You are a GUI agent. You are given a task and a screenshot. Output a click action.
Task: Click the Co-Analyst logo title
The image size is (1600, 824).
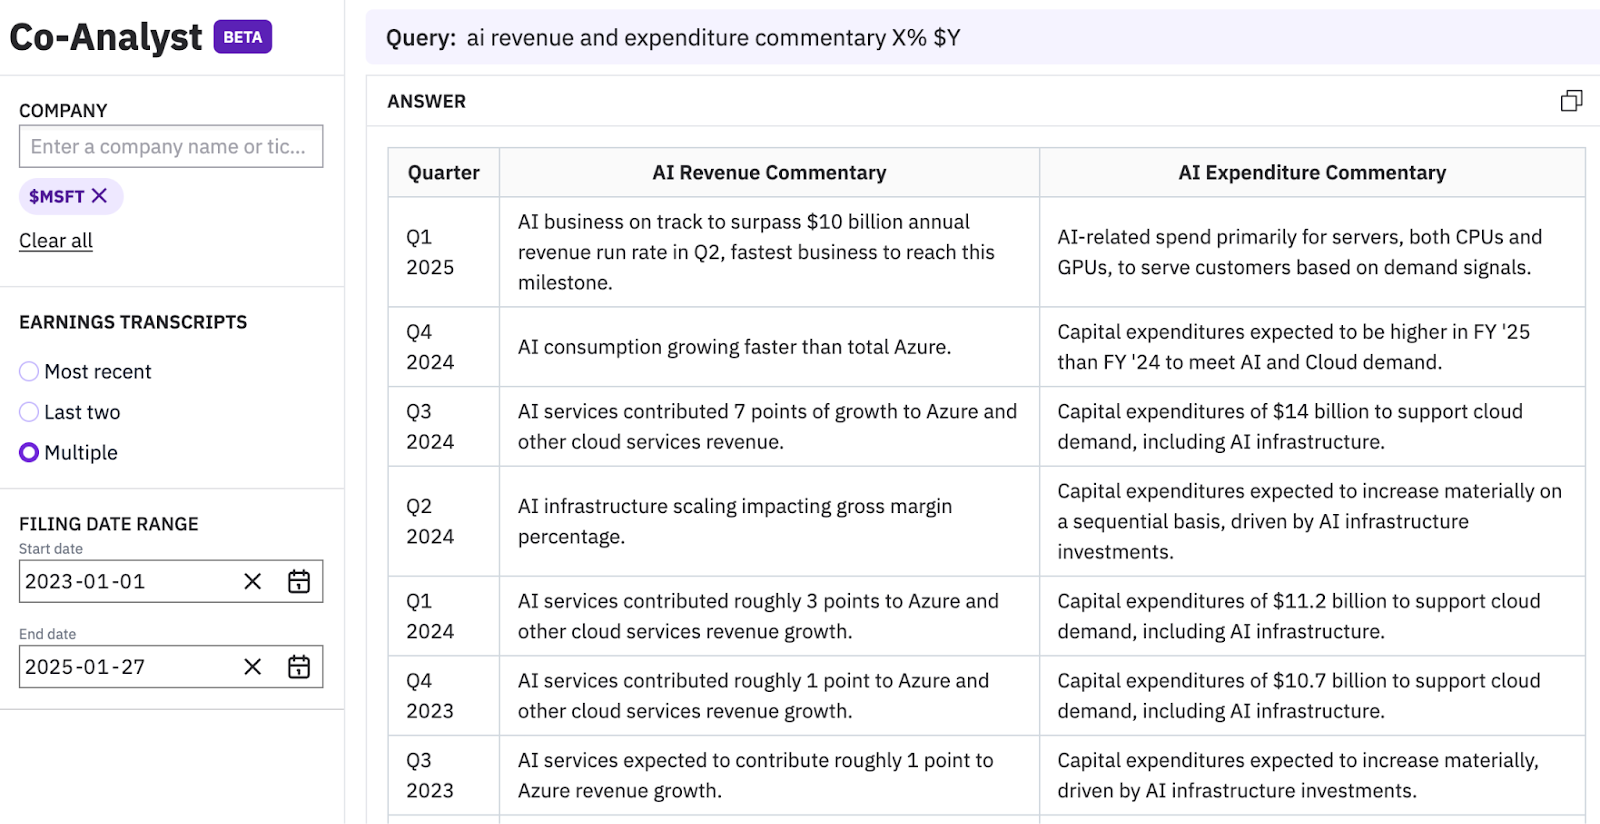[x=106, y=38]
